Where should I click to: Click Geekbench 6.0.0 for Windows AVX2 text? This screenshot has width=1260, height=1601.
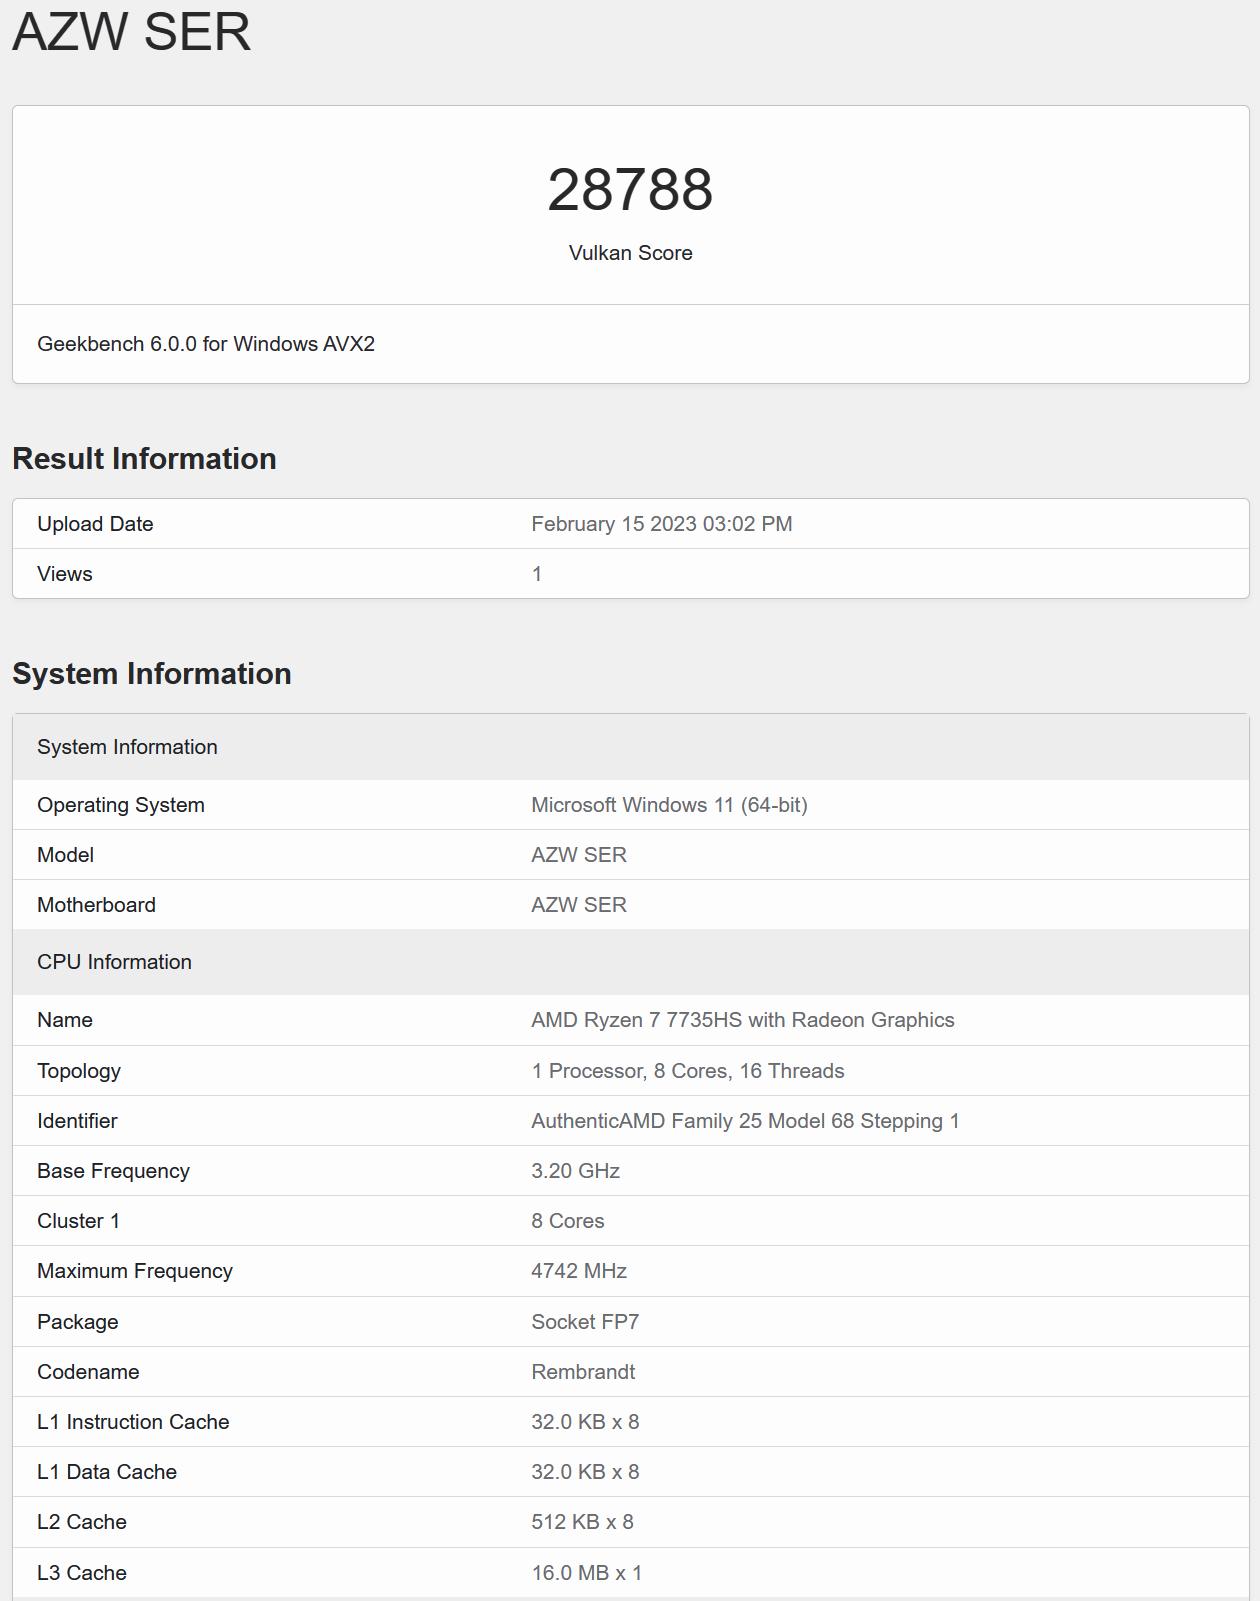point(206,344)
